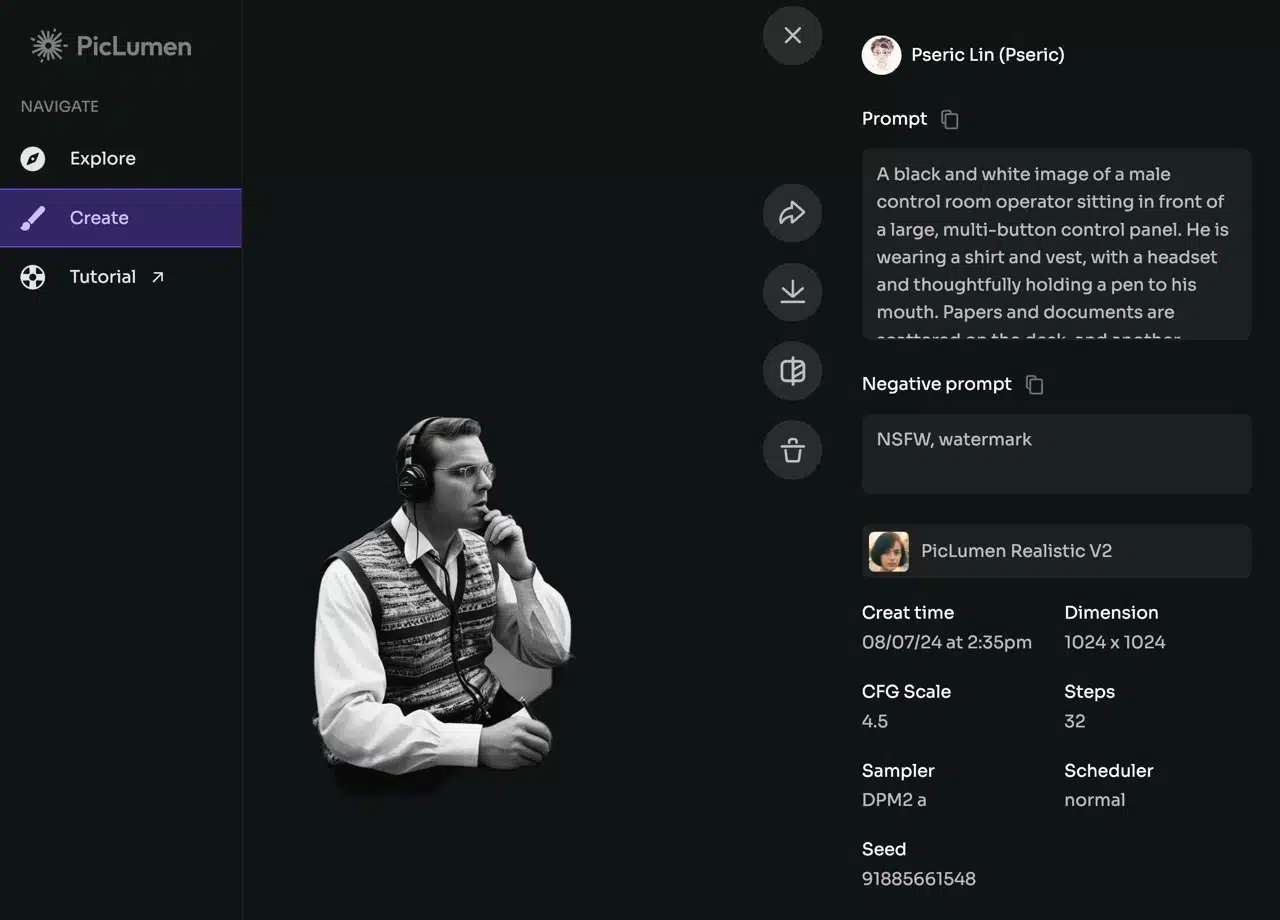Open Pseric Lin (Pseric) profile name
Screen dimensions: 1280x920
[987, 56]
